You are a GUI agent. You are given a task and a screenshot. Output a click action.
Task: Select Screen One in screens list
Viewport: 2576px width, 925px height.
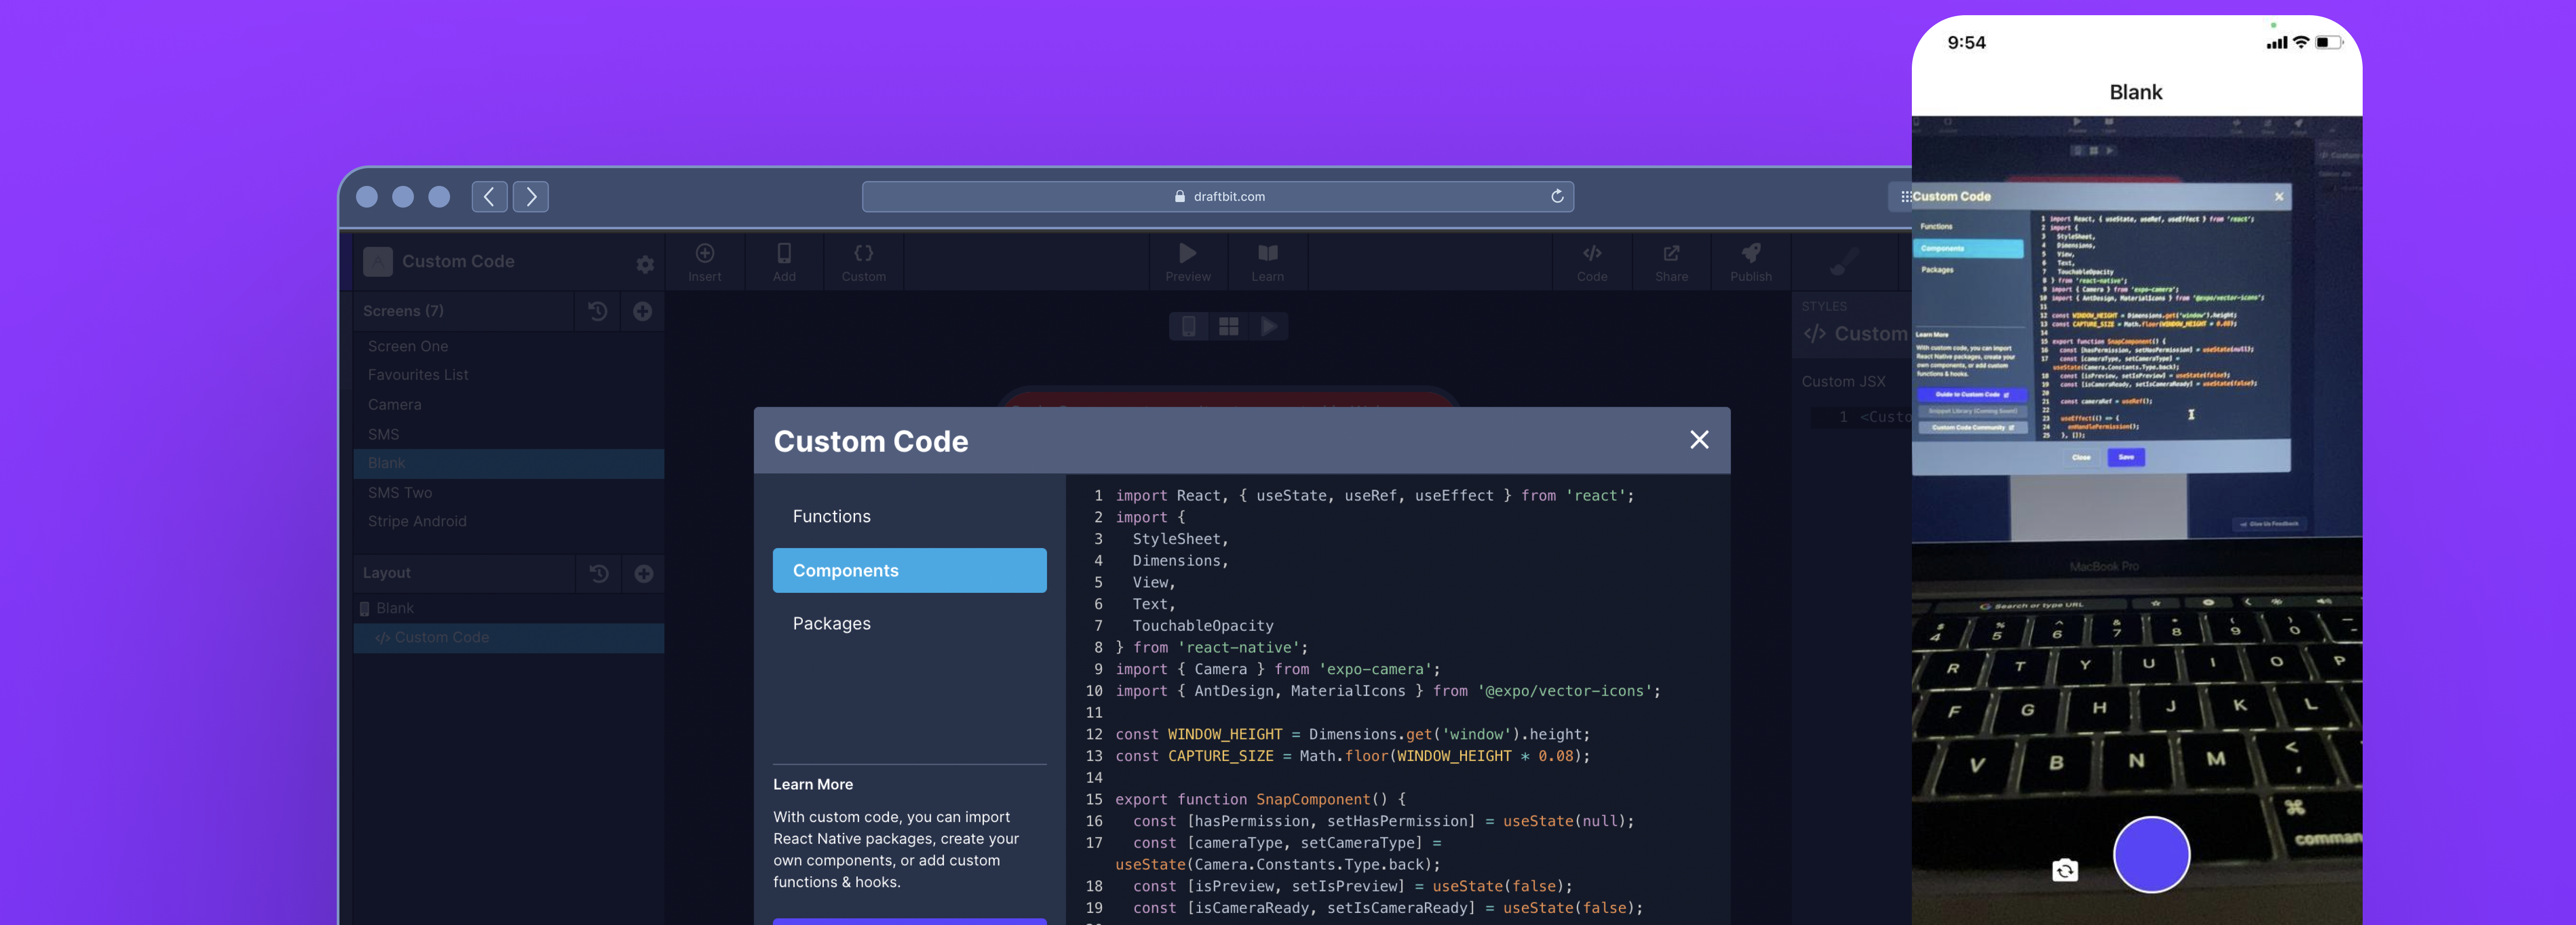(509, 346)
